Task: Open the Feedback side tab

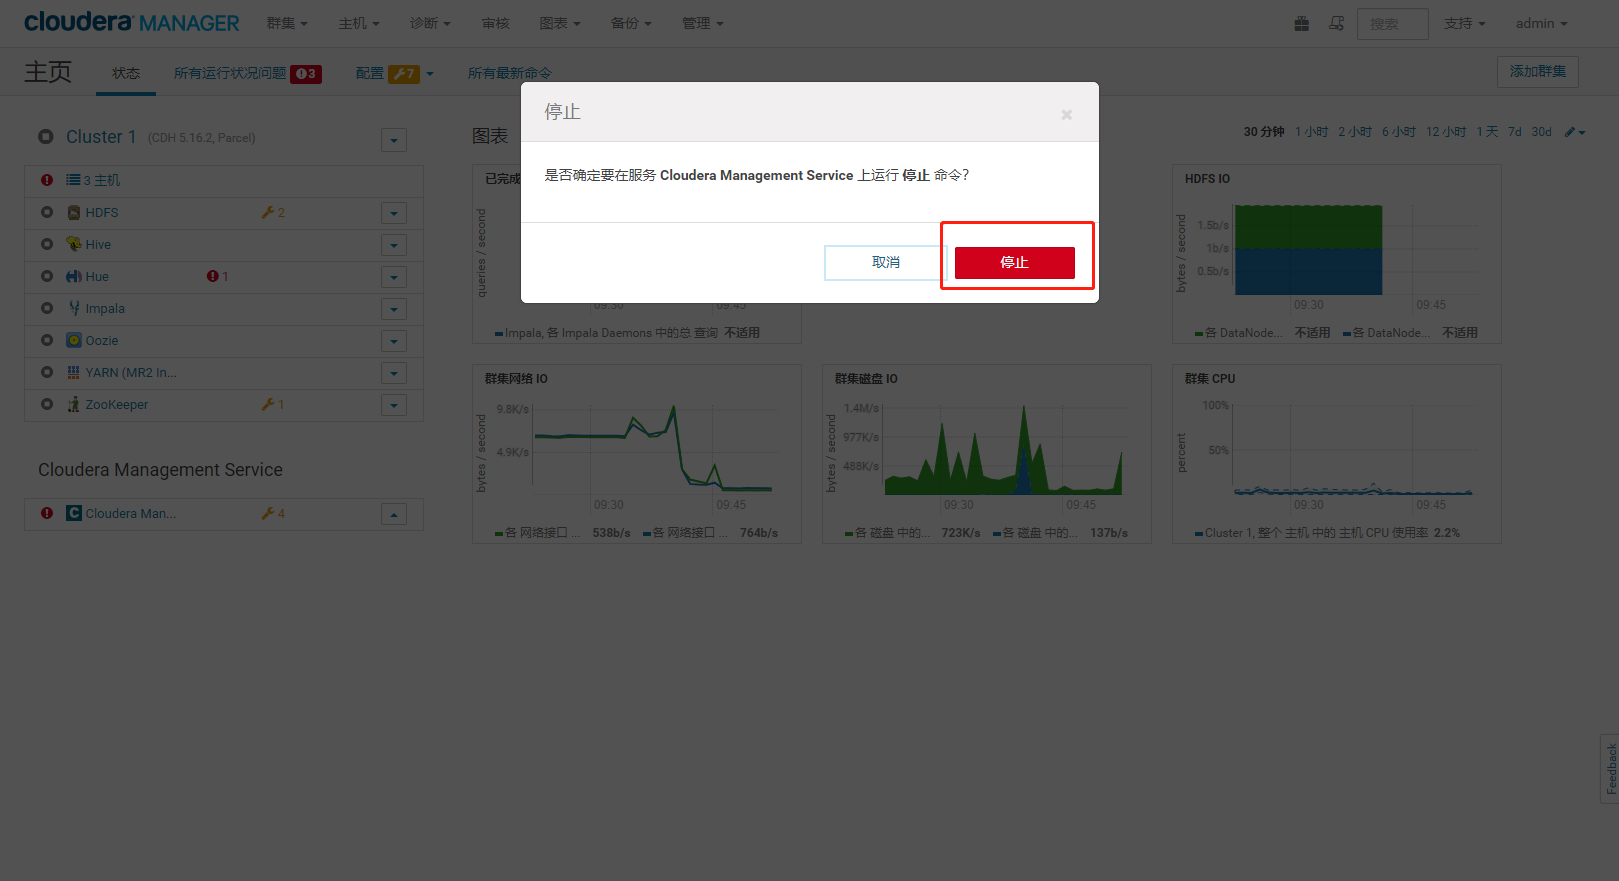Action: point(1610,768)
